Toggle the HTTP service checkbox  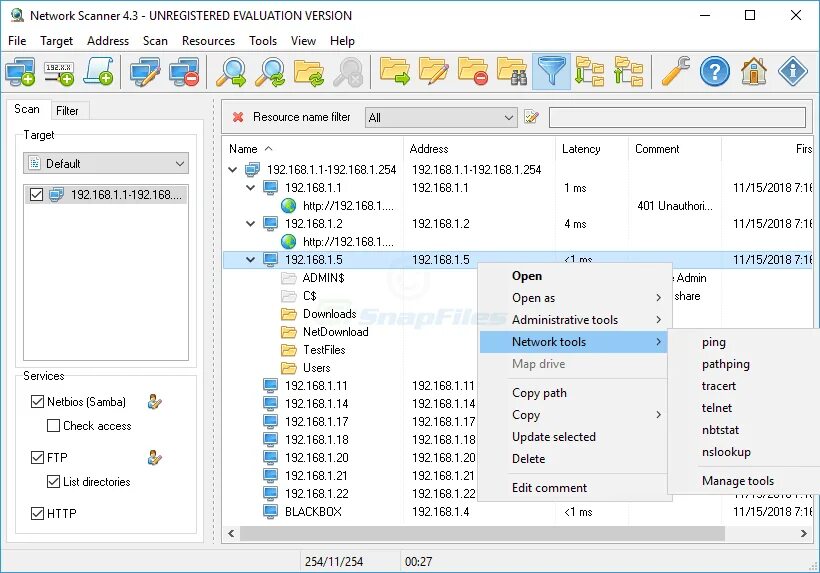click(x=37, y=514)
